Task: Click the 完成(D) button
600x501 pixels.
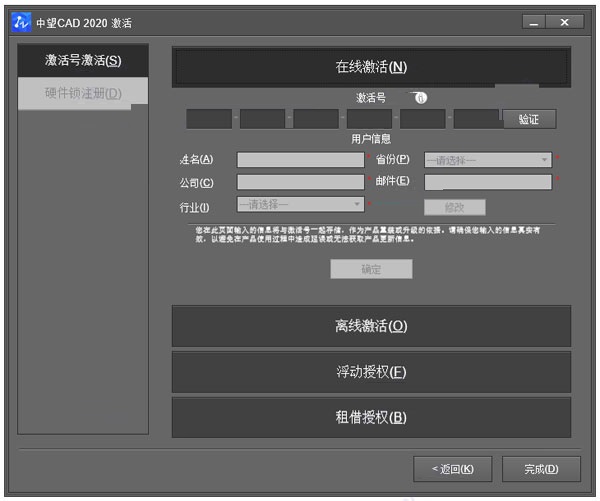Action: coord(541,469)
